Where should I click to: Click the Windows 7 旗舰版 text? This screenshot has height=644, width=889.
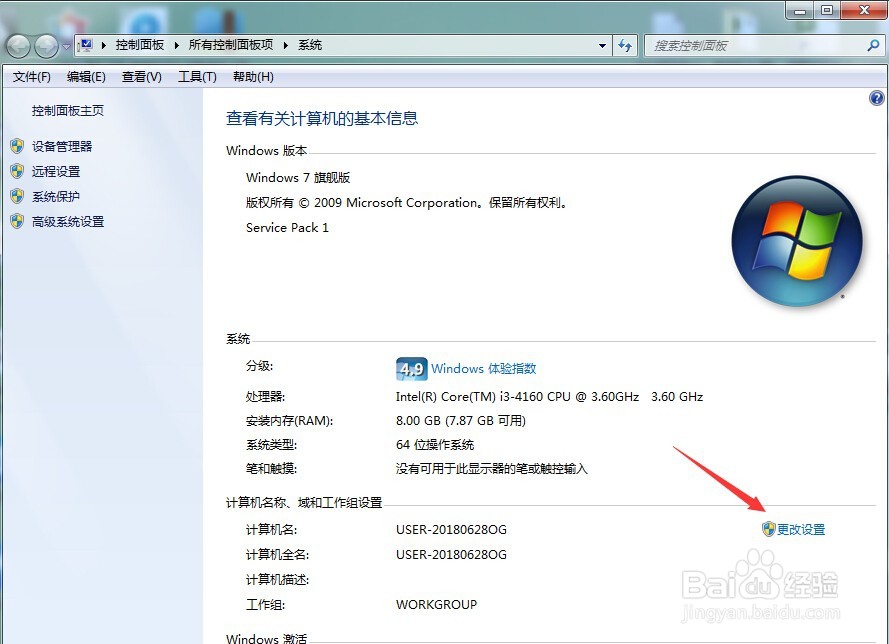pos(298,177)
